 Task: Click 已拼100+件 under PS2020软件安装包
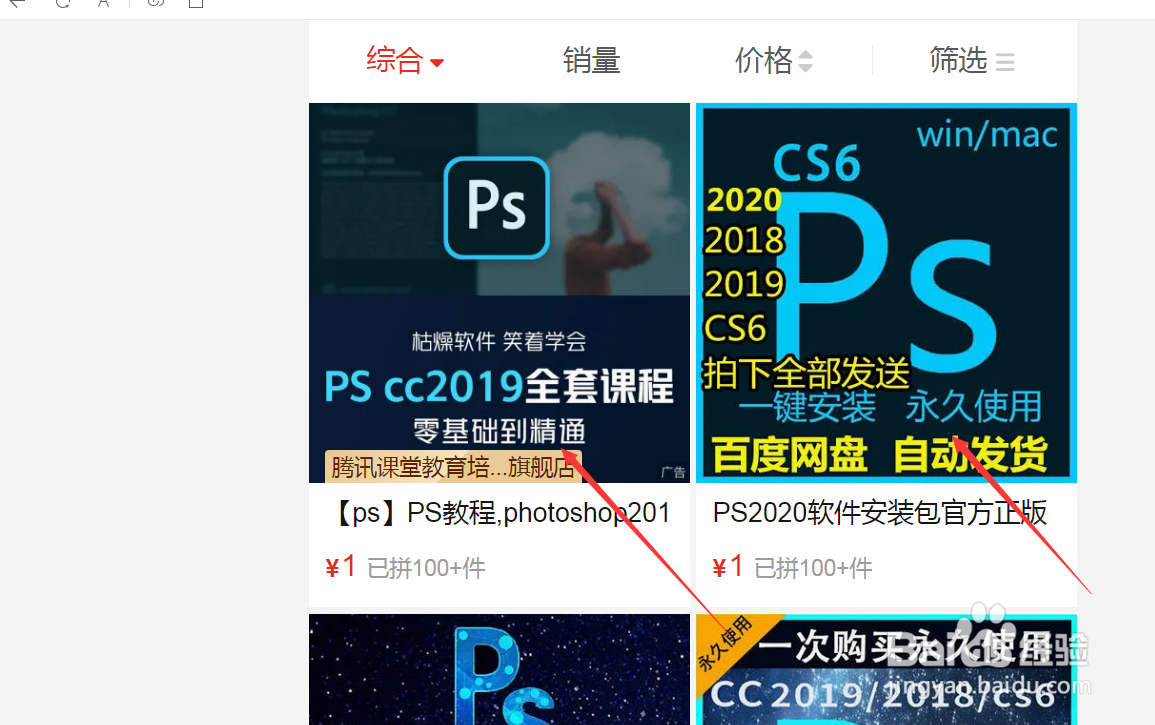click(813, 568)
